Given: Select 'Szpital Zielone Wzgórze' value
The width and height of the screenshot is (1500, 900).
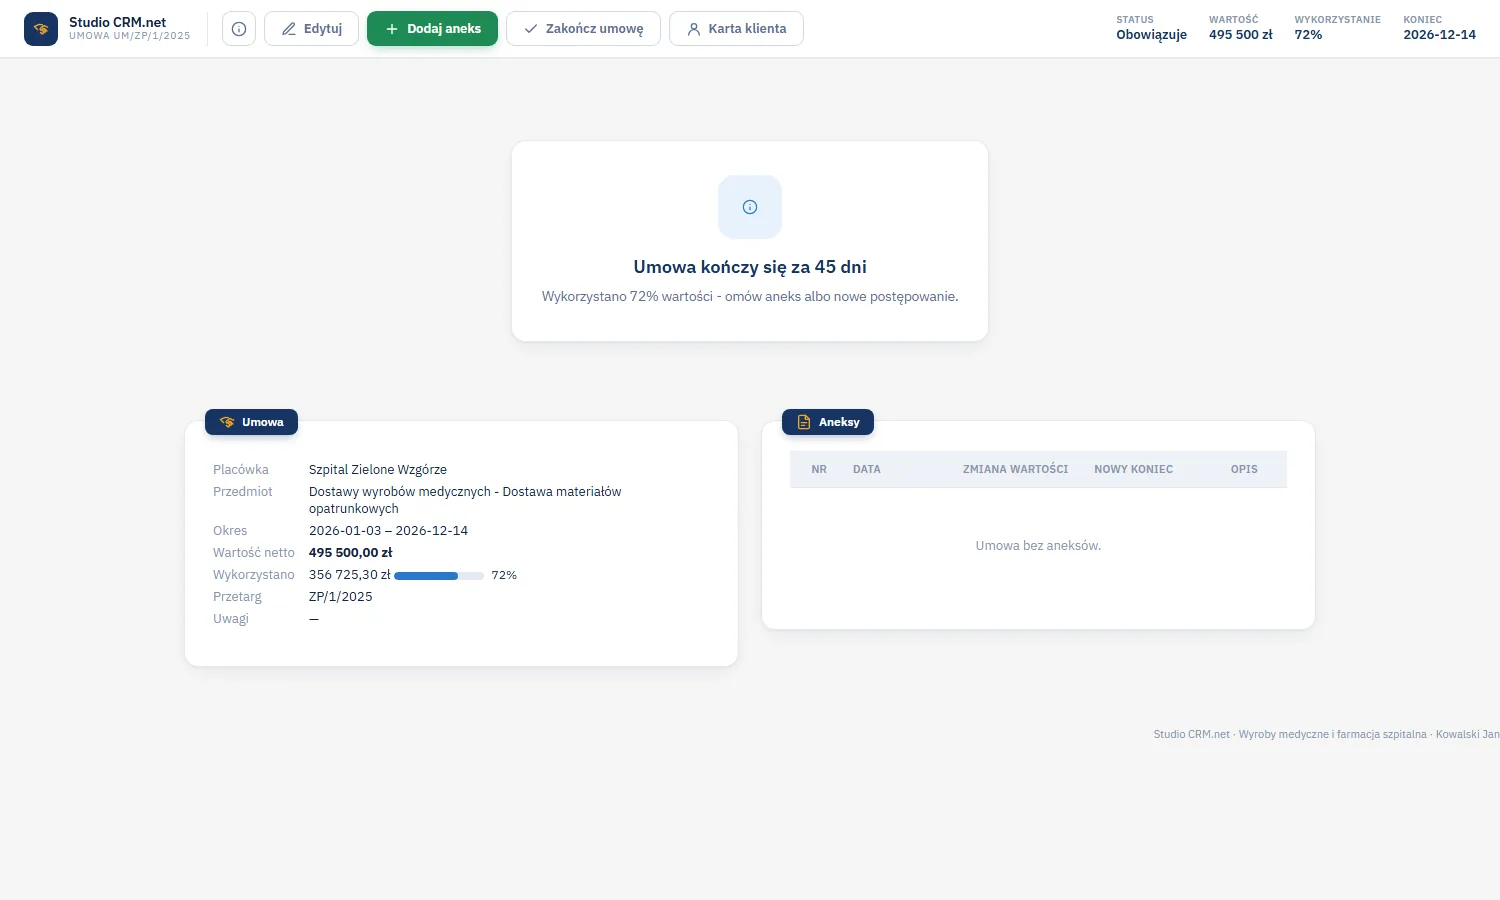Looking at the screenshot, I should pos(378,470).
